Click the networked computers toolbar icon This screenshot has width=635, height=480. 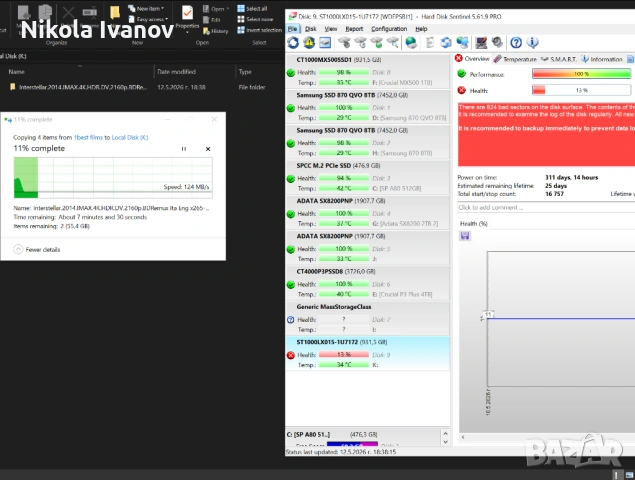(462, 43)
